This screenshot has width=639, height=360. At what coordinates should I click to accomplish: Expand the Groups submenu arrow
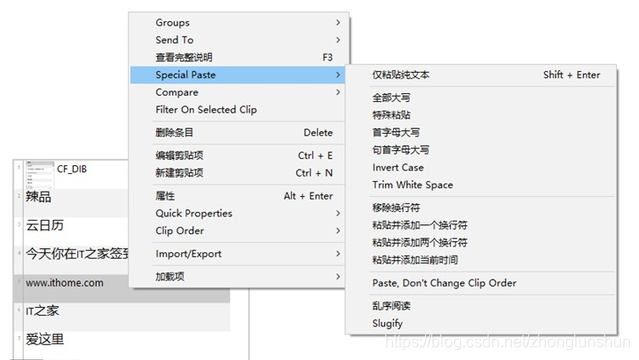(x=338, y=22)
